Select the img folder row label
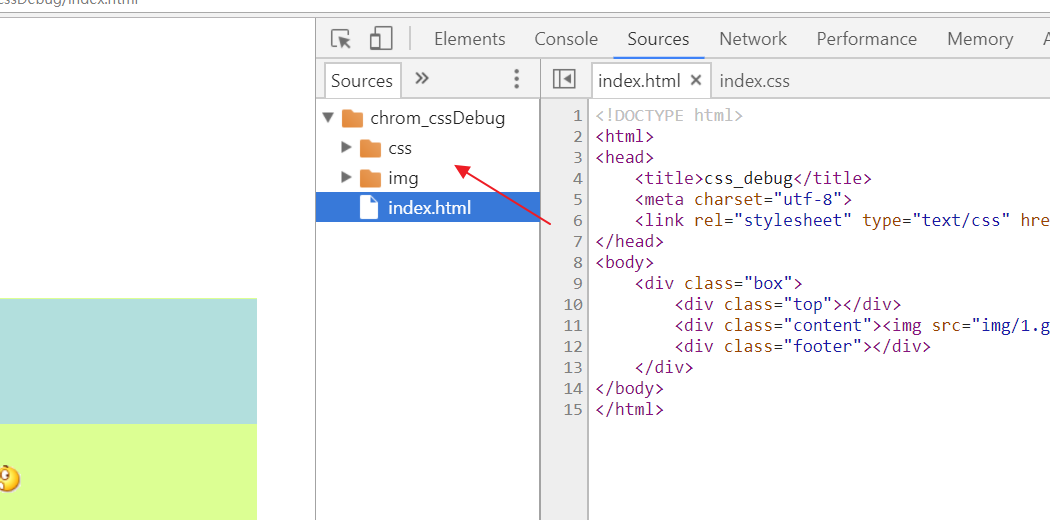This screenshot has height=520, width=1050. point(403,178)
